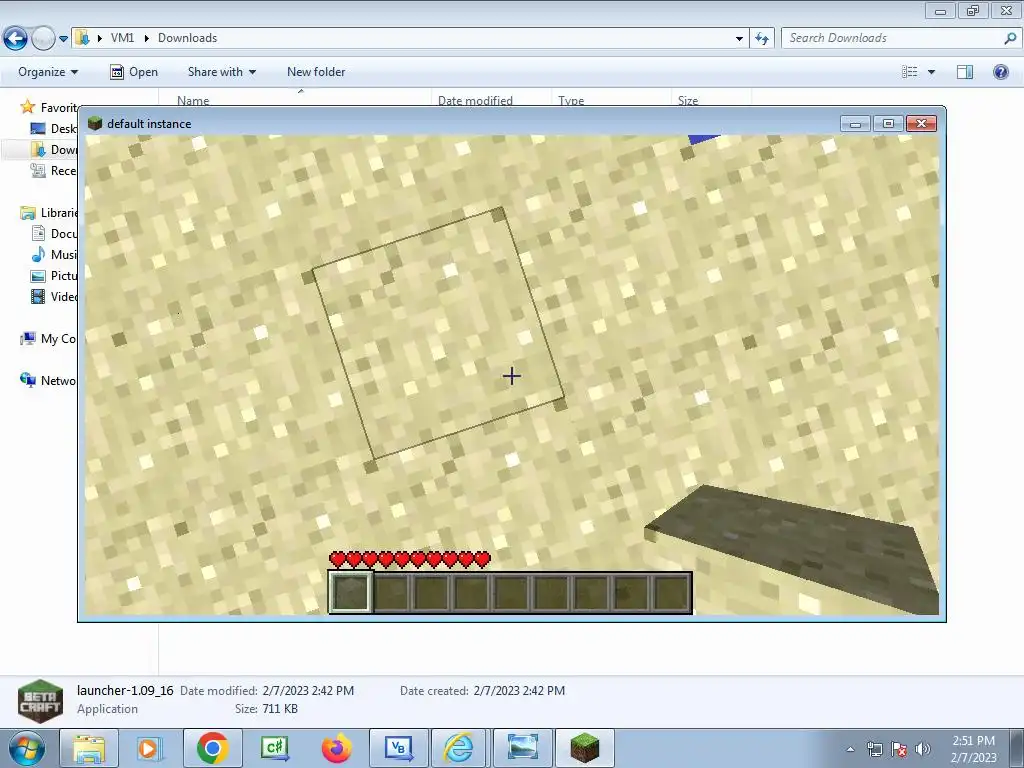Click the red hearts health bar
The height and width of the screenshot is (768, 1024).
click(x=410, y=559)
